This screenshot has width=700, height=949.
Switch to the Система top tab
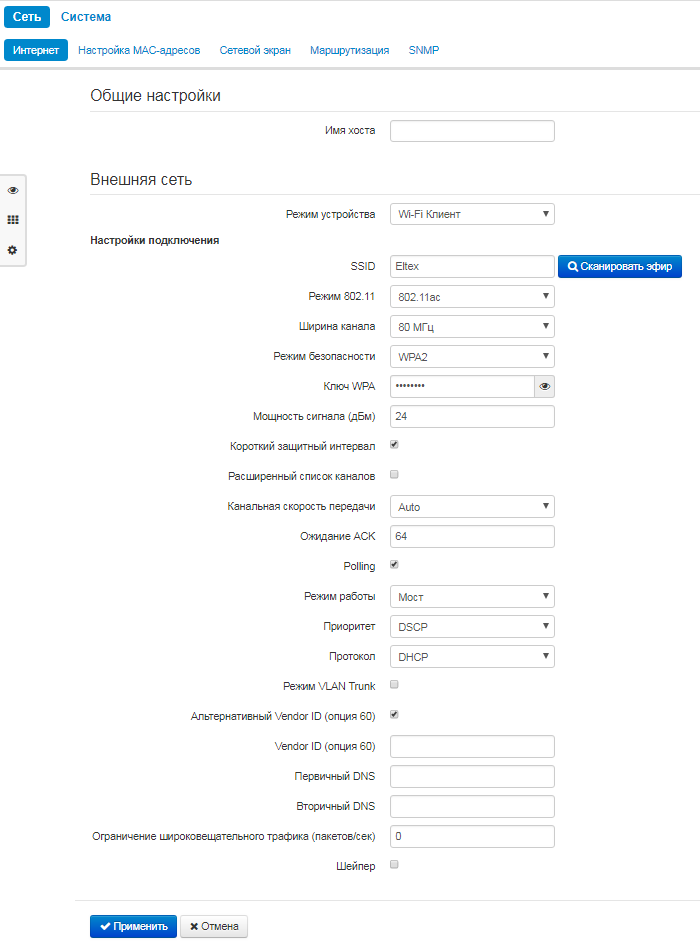(x=86, y=17)
